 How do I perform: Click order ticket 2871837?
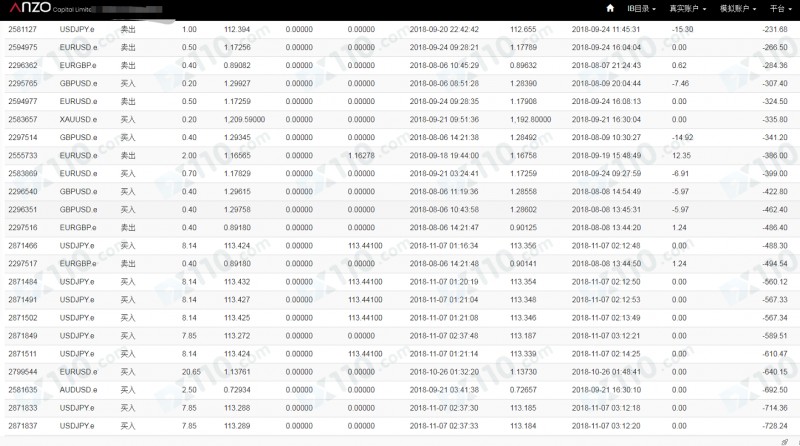23,425
